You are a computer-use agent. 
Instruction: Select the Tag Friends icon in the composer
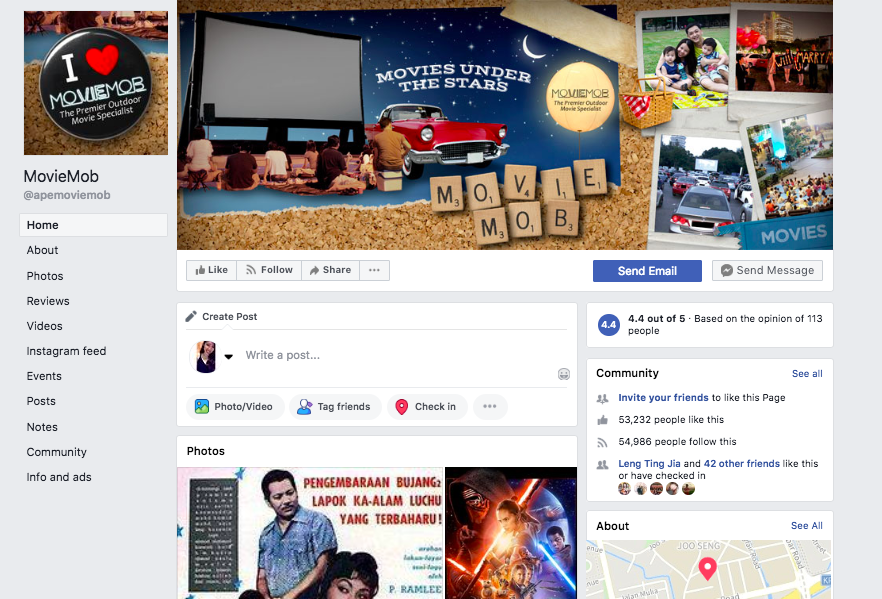(304, 407)
